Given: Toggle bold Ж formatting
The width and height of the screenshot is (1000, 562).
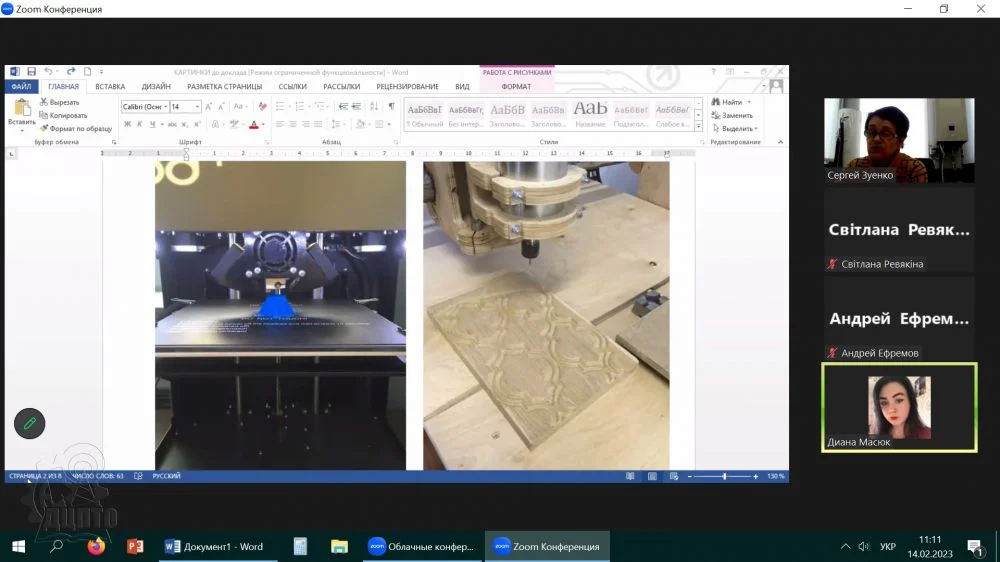Looking at the screenshot, I should coord(128,124).
